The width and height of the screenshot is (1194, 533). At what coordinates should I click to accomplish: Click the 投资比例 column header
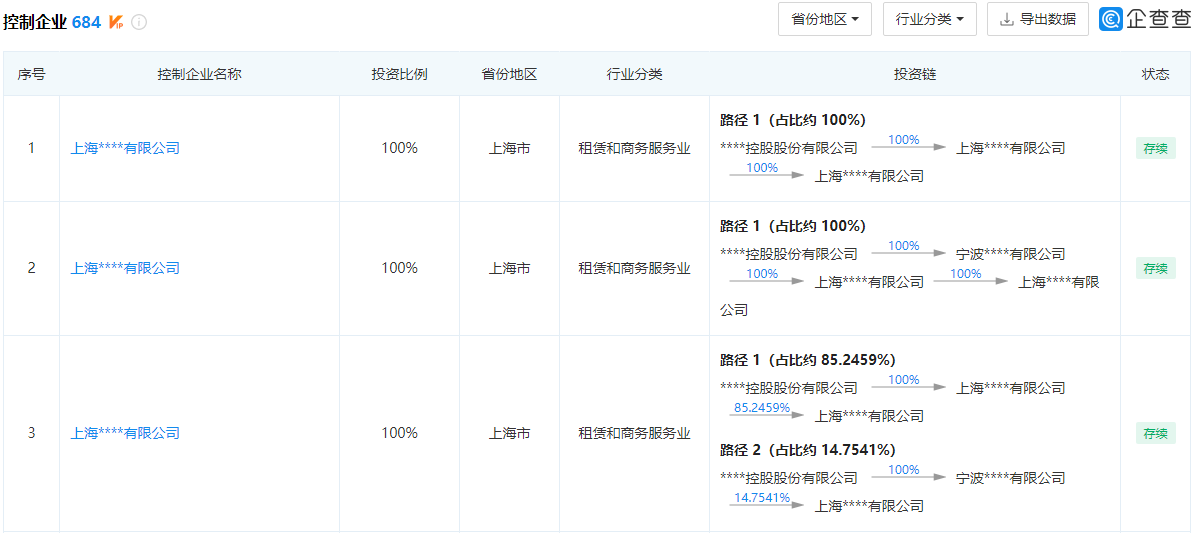[x=399, y=74]
